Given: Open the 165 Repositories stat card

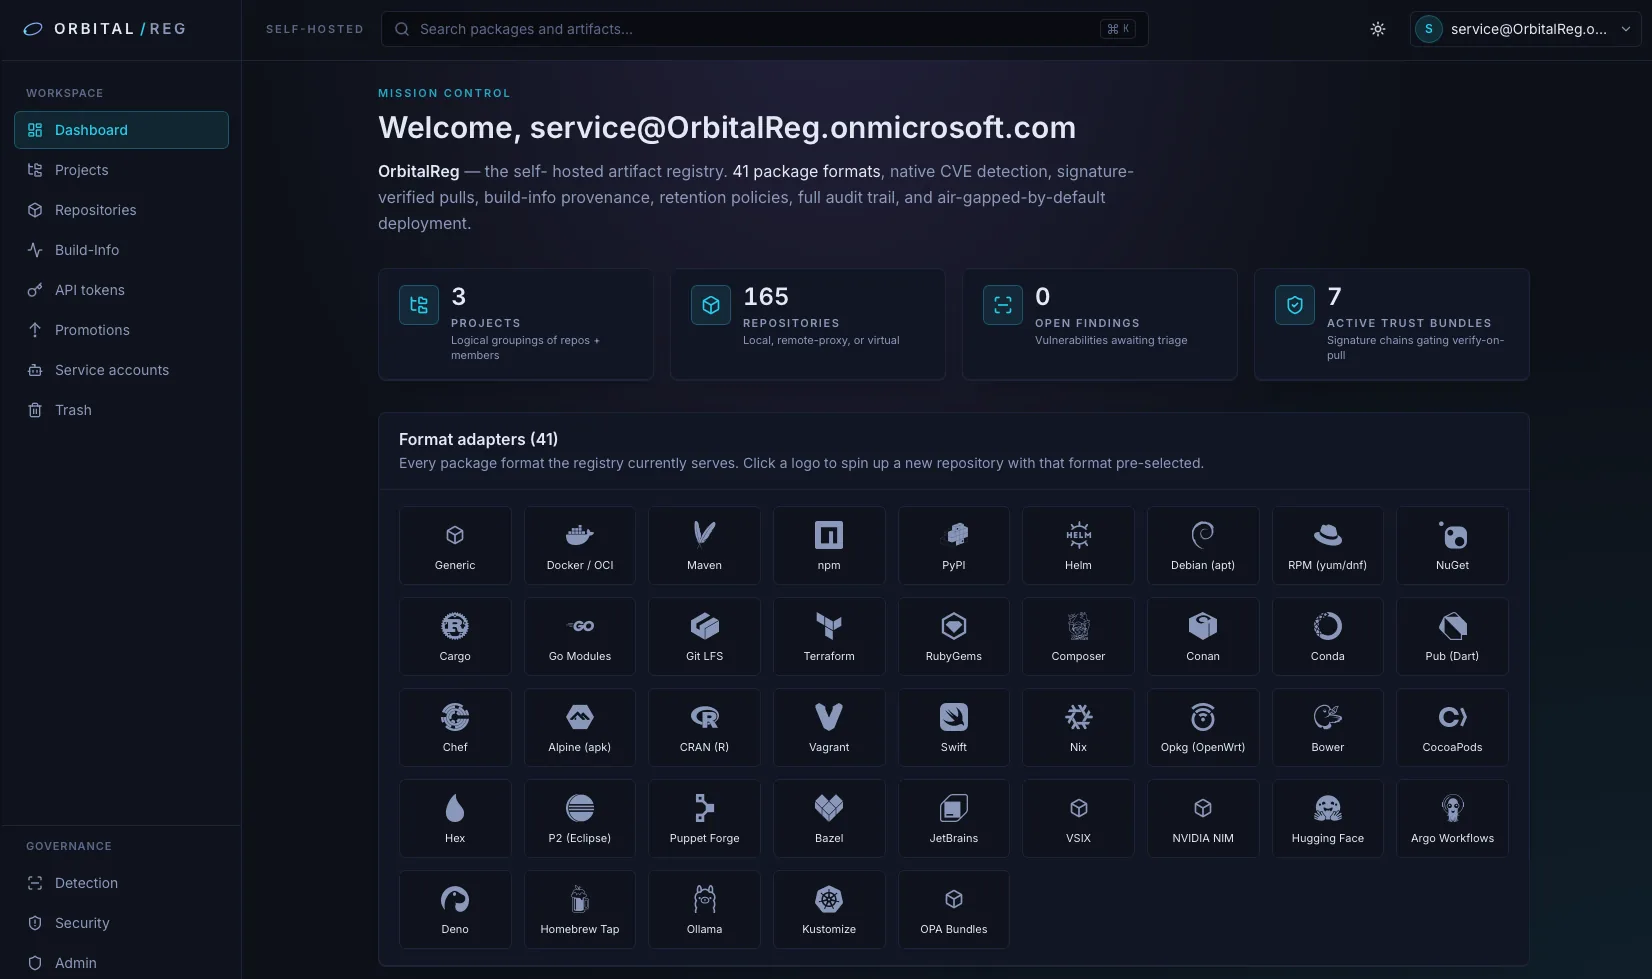Looking at the screenshot, I should click(808, 324).
